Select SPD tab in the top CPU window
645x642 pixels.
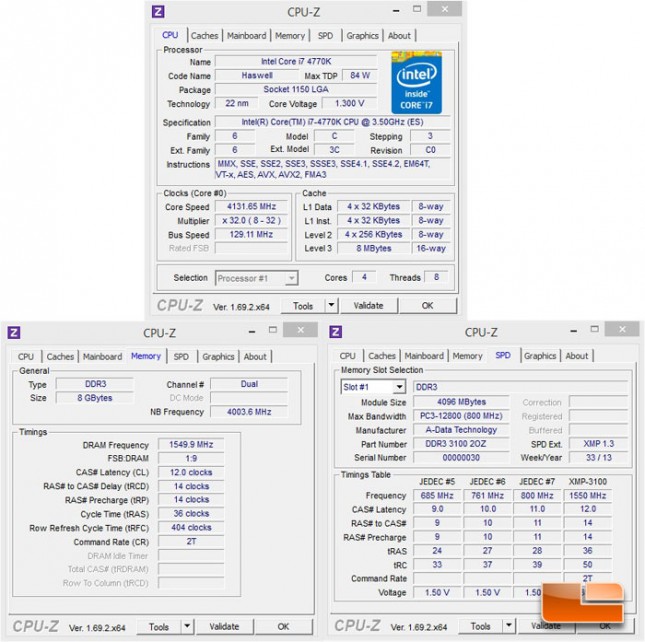pyautogui.click(x=325, y=36)
